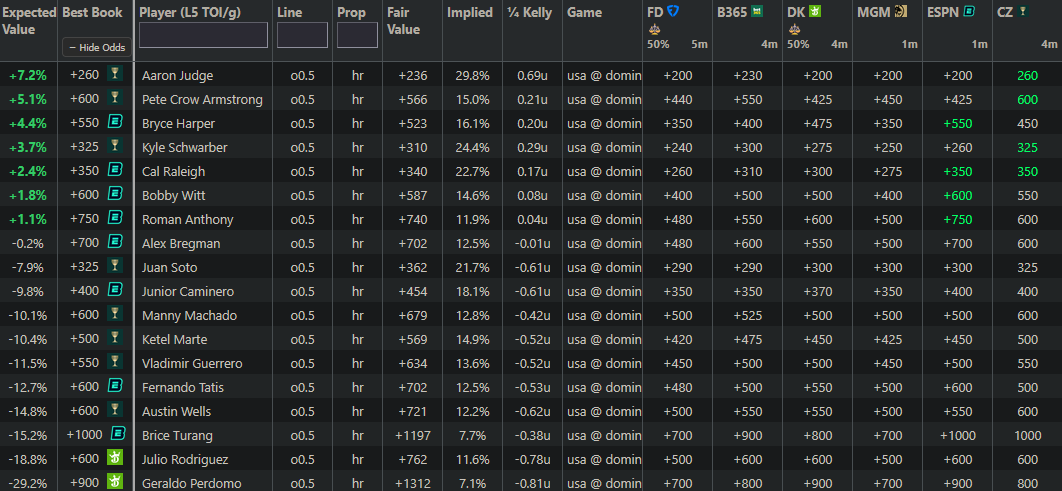Click the +566 fair value cell

[412, 100]
